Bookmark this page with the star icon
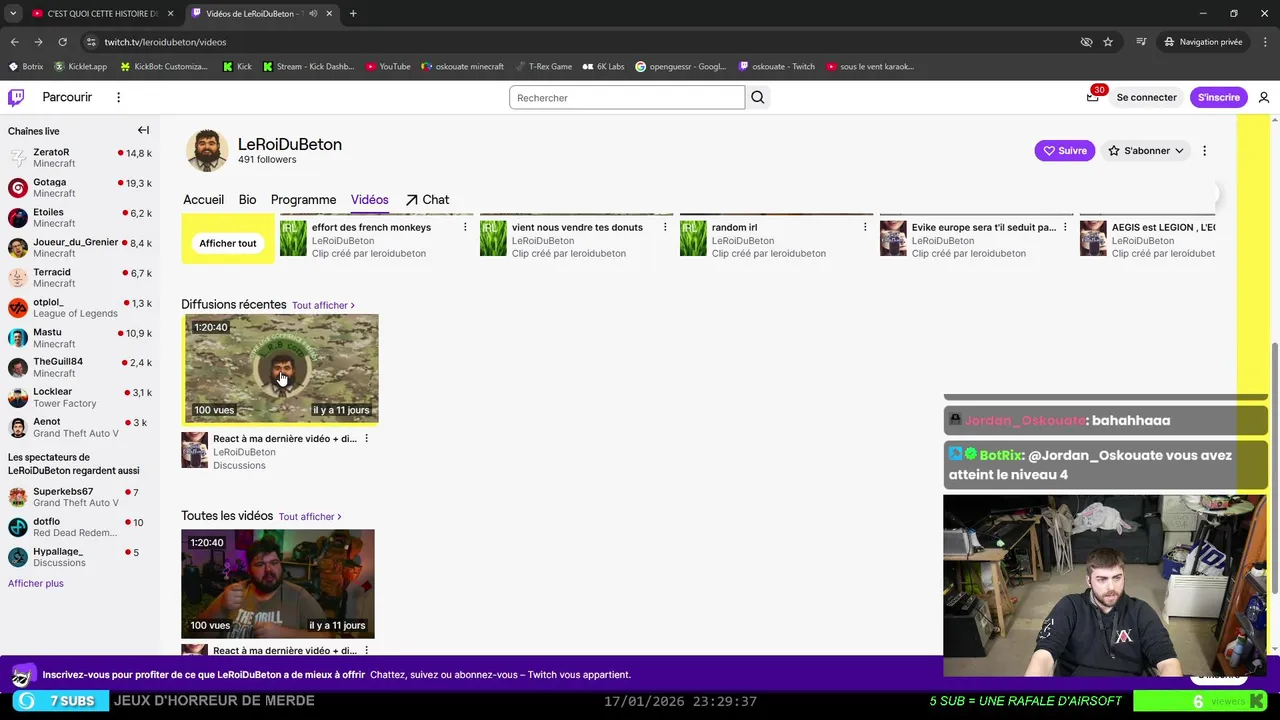1280x720 pixels. [1108, 42]
